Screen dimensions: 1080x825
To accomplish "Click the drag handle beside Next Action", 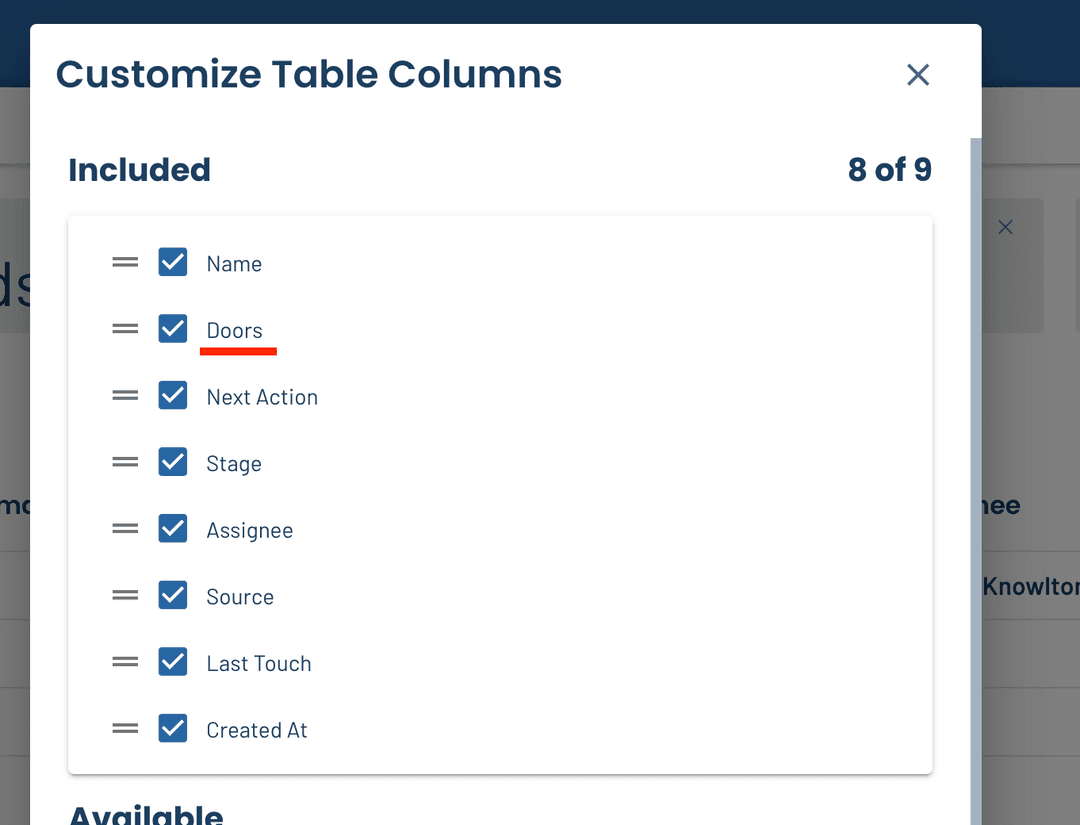I will click(125, 396).
